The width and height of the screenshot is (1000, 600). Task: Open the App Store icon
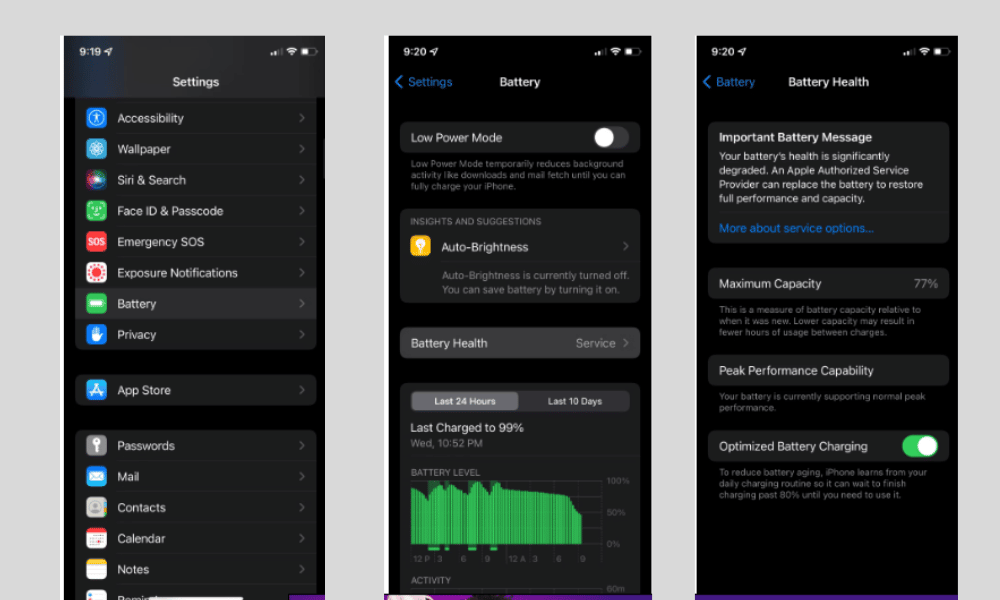96,390
